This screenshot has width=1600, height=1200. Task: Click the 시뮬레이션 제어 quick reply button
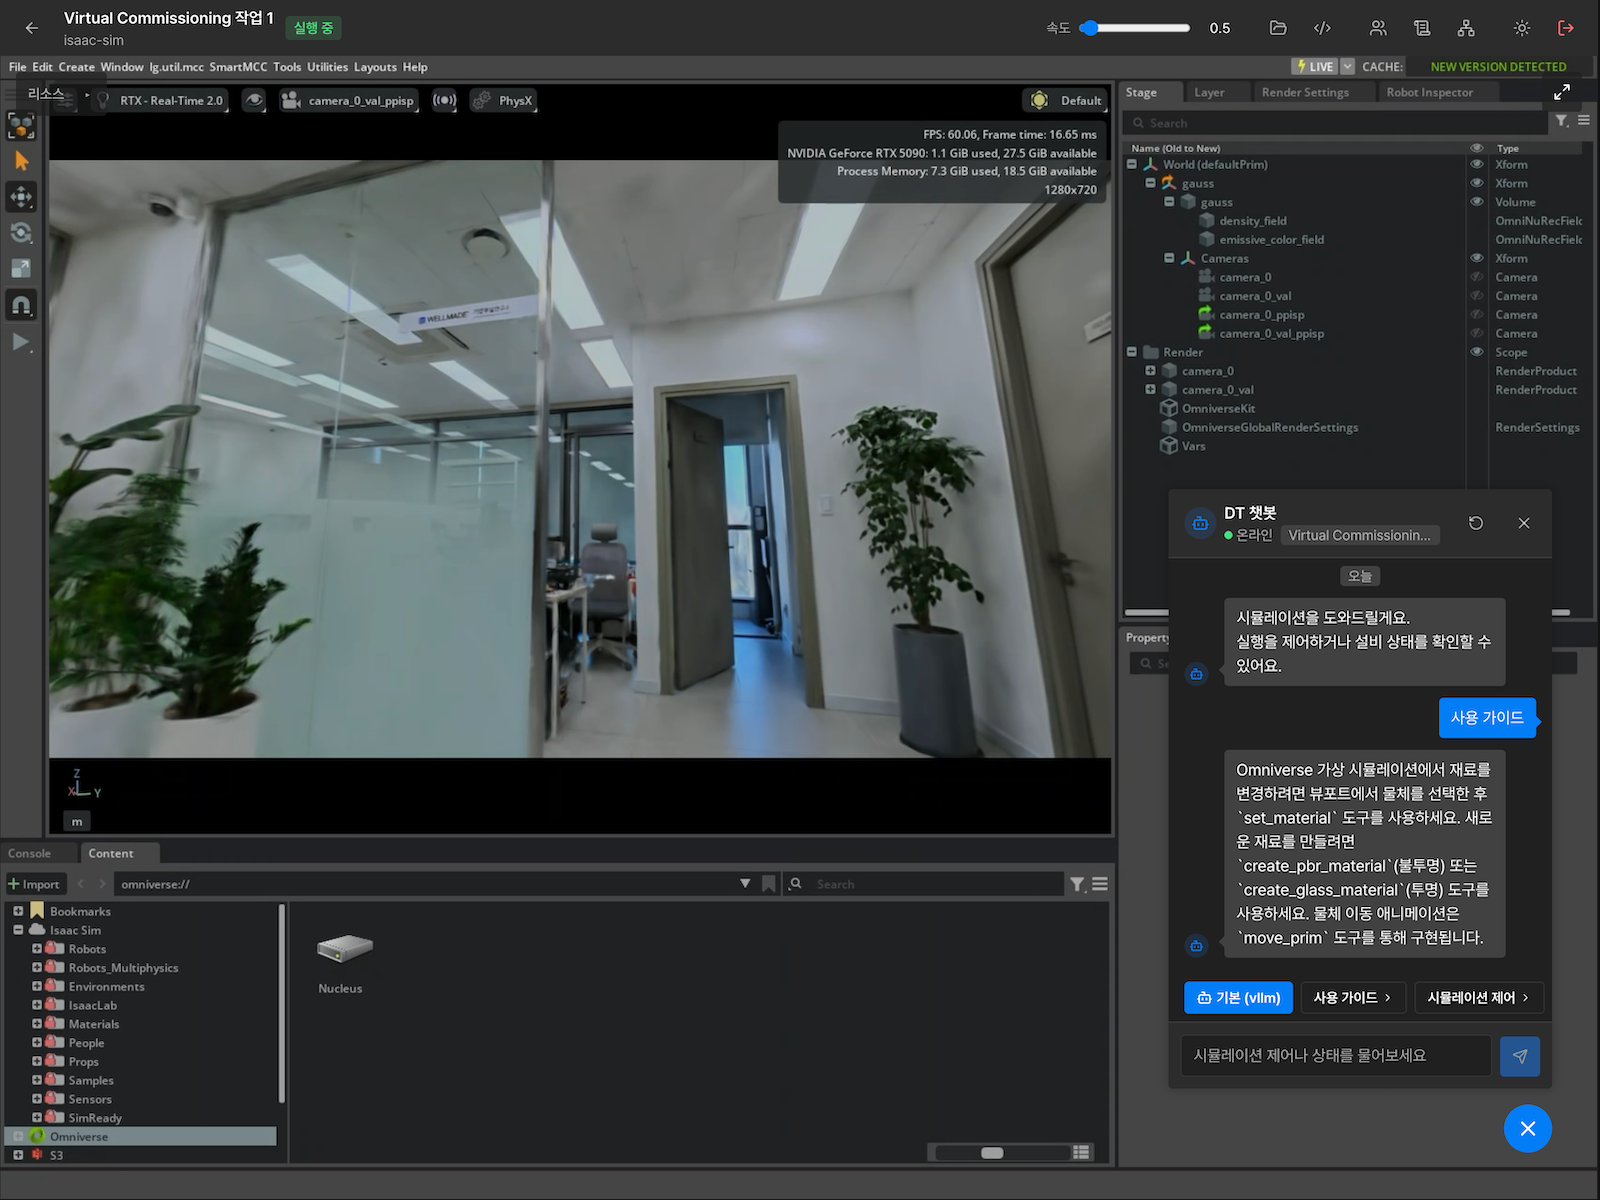[x=1479, y=998]
